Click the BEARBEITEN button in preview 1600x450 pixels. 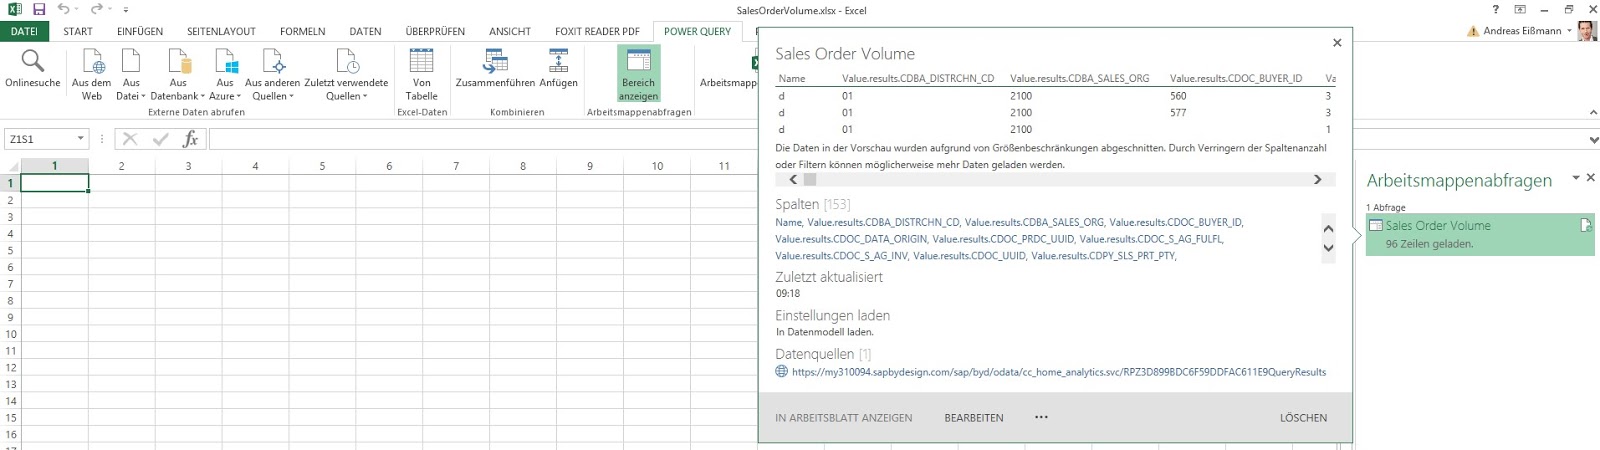click(973, 418)
